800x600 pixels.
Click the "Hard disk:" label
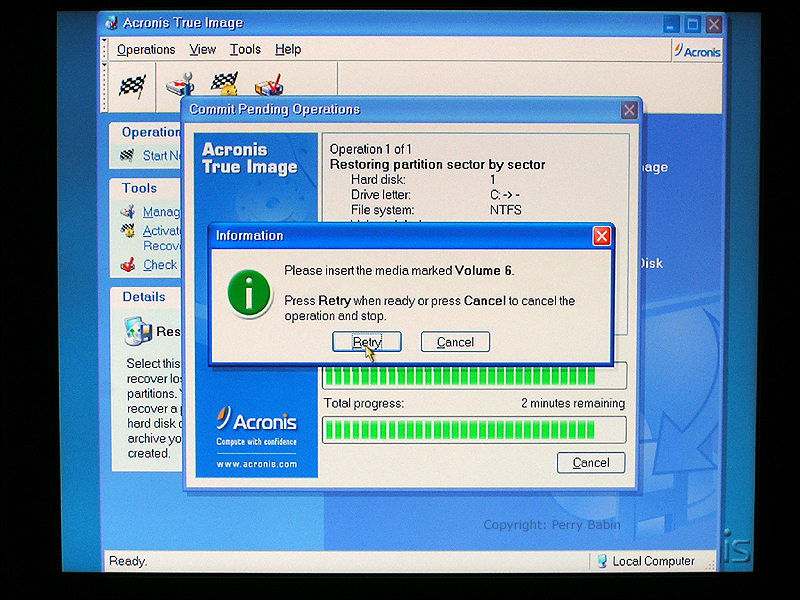coord(378,180)
